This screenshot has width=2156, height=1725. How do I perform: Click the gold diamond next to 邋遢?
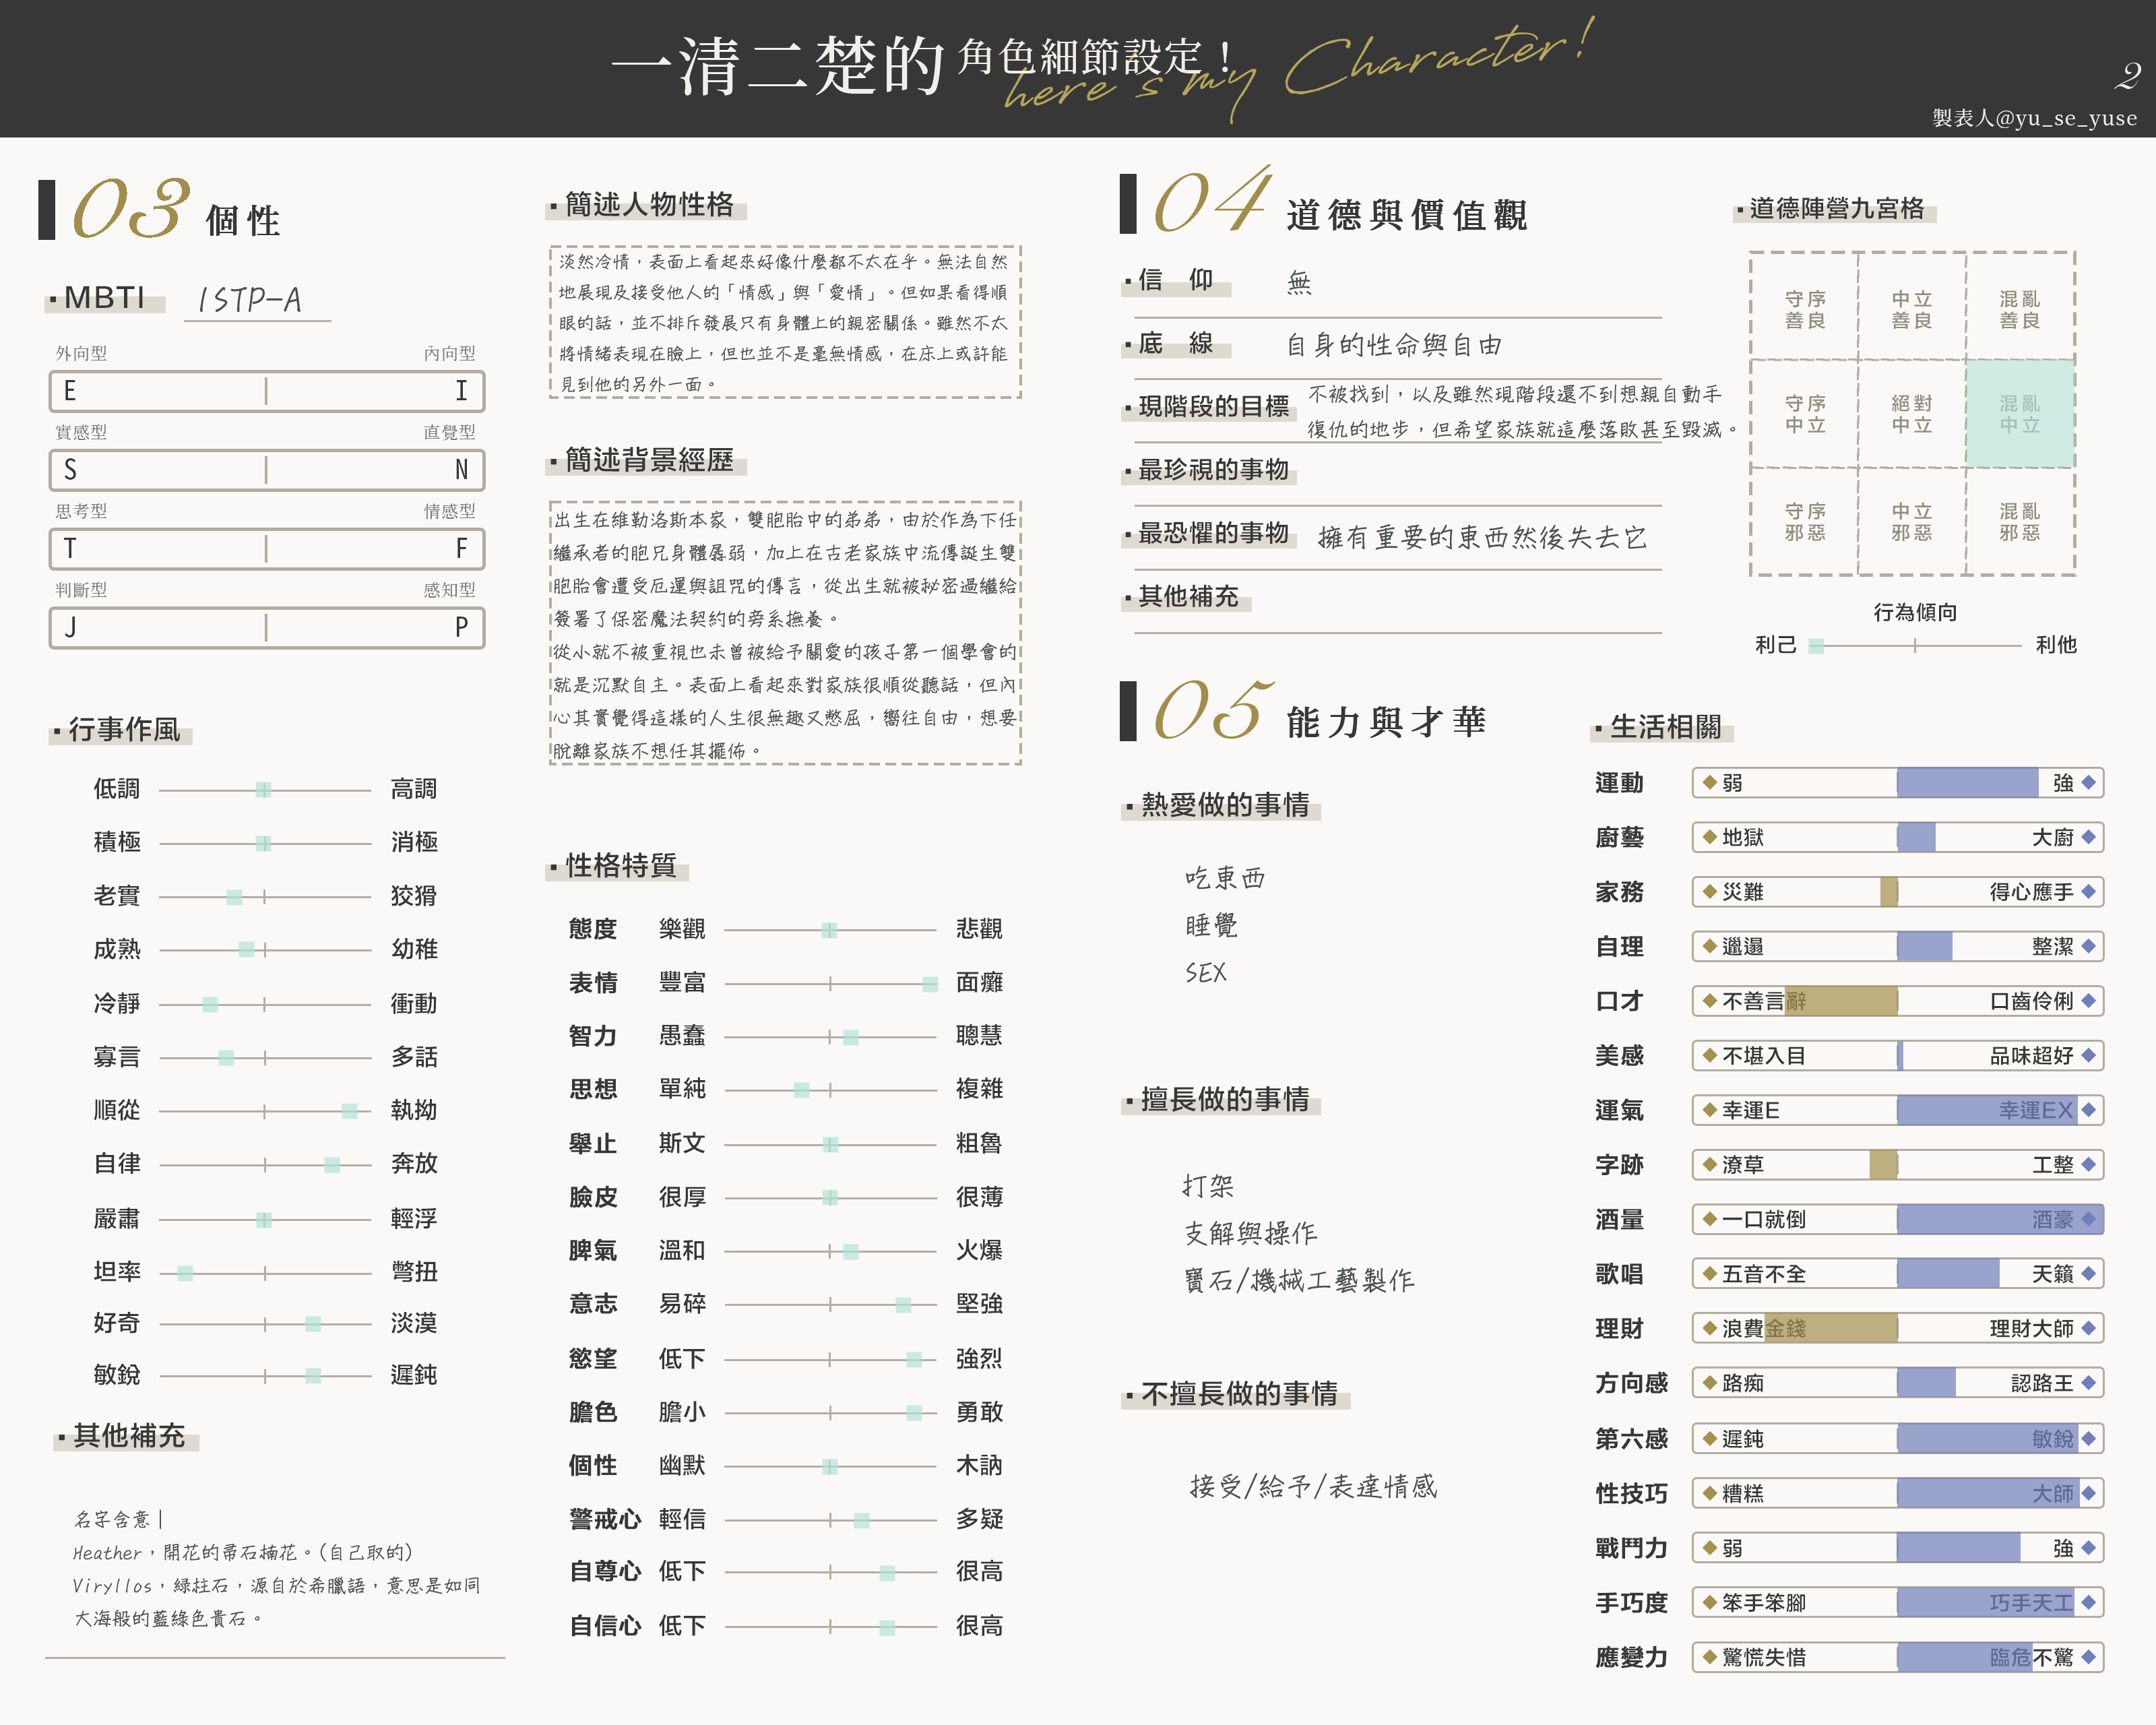click(1709, 946)
